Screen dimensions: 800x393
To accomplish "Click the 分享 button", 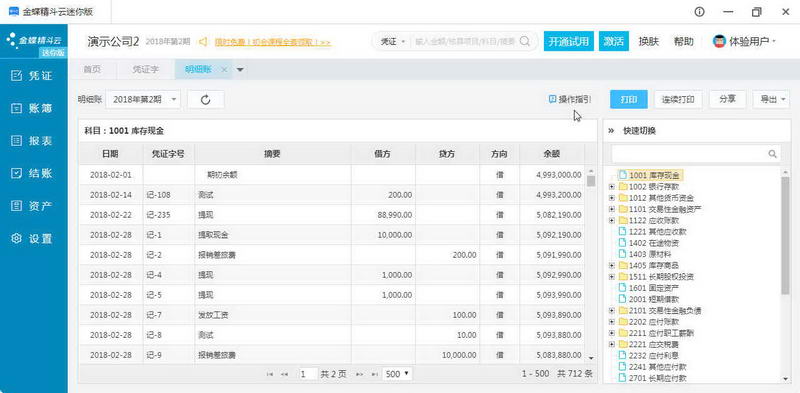I will click(x=728, y=100).
